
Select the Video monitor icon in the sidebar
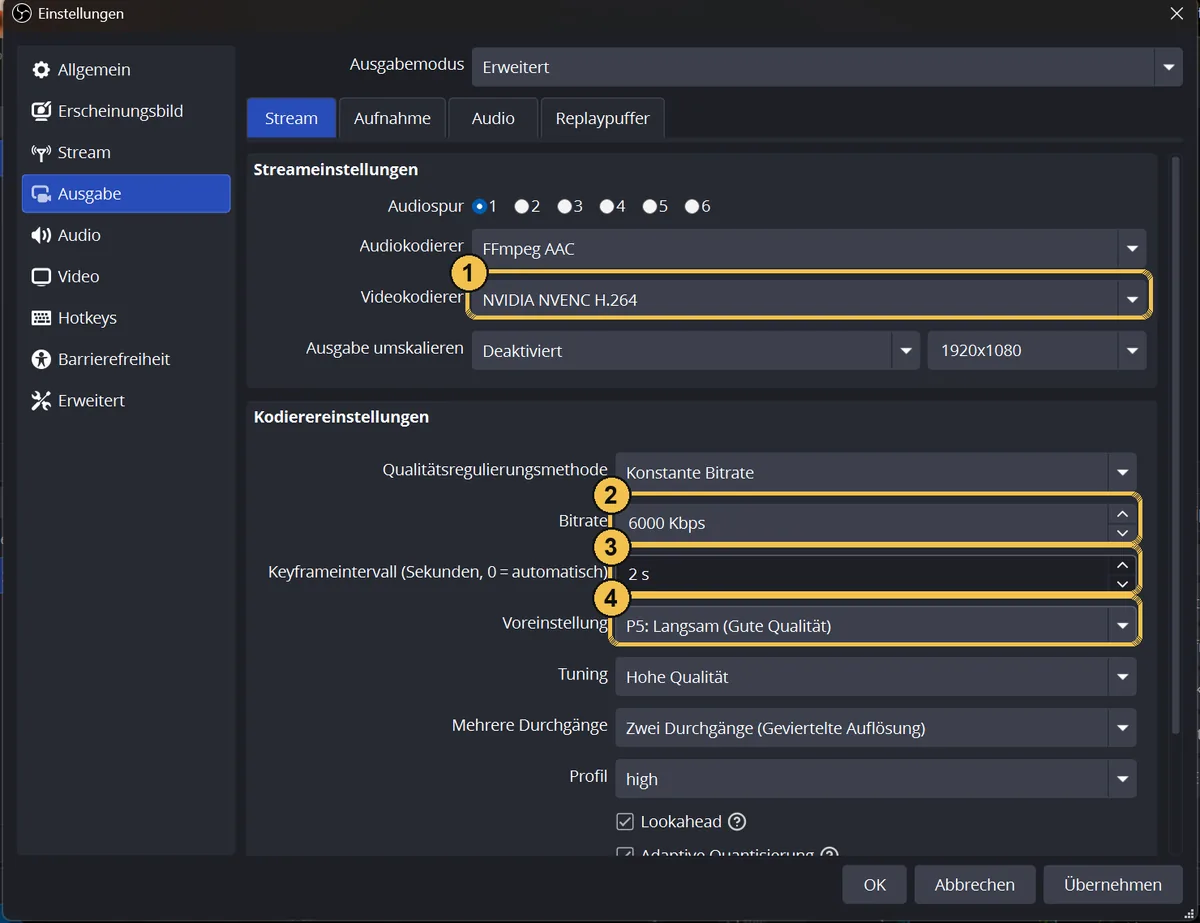[41, 277]
